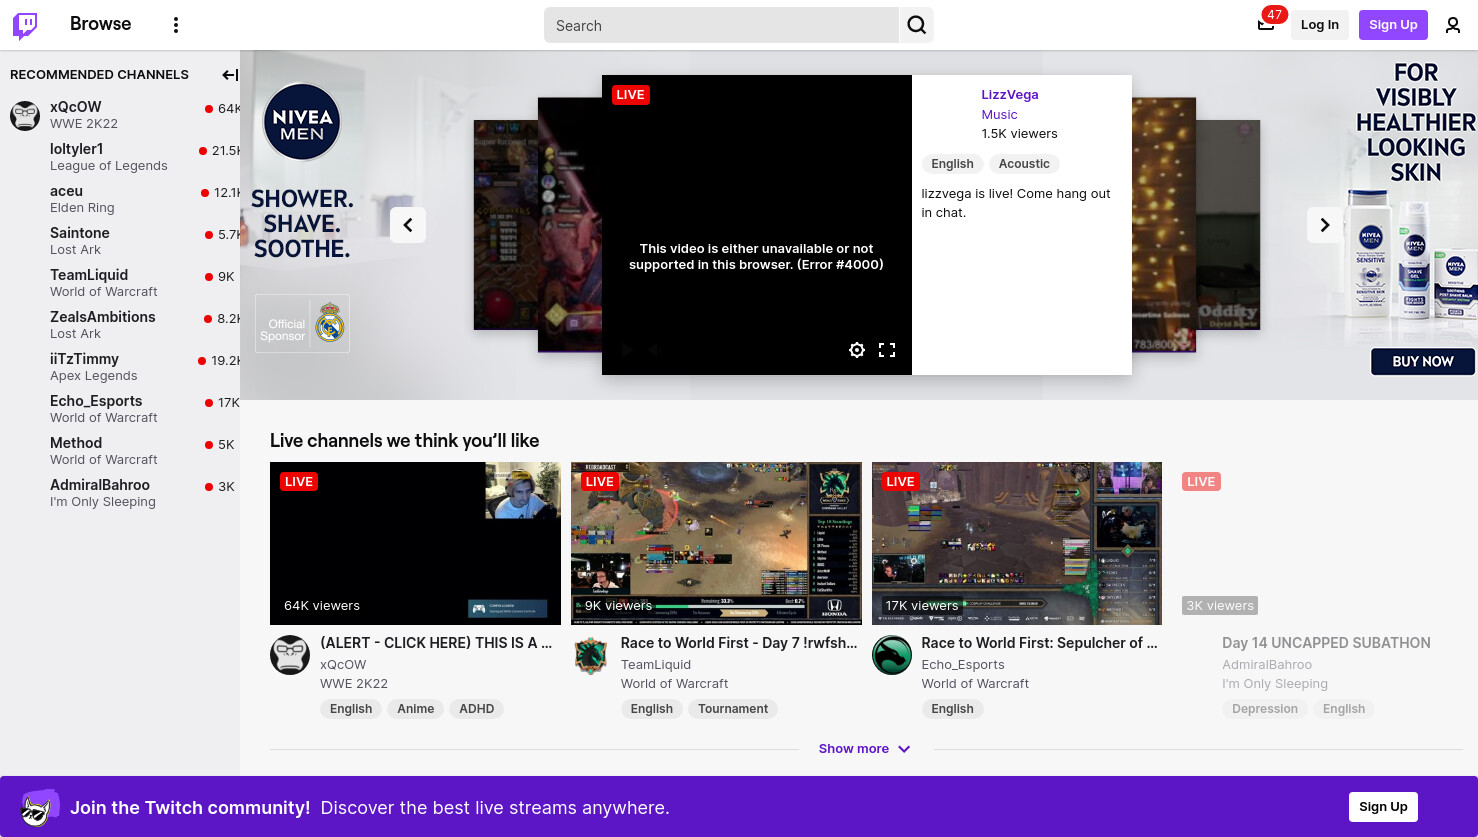Select iiTzTimmy in recommended channels
This screenshot has width=1478, height=837.
[x=120, y=367]
